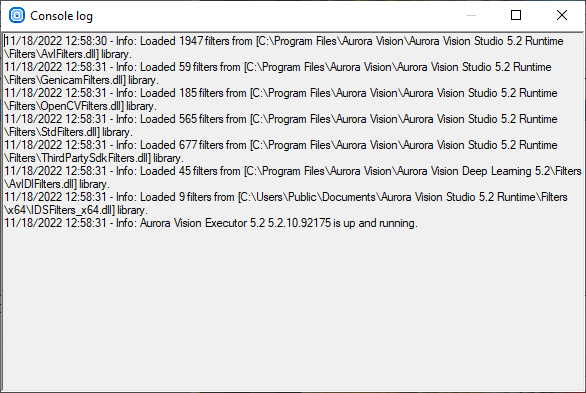Click the Console log title text
Screen dimensions: 586x393
[61, 16]
